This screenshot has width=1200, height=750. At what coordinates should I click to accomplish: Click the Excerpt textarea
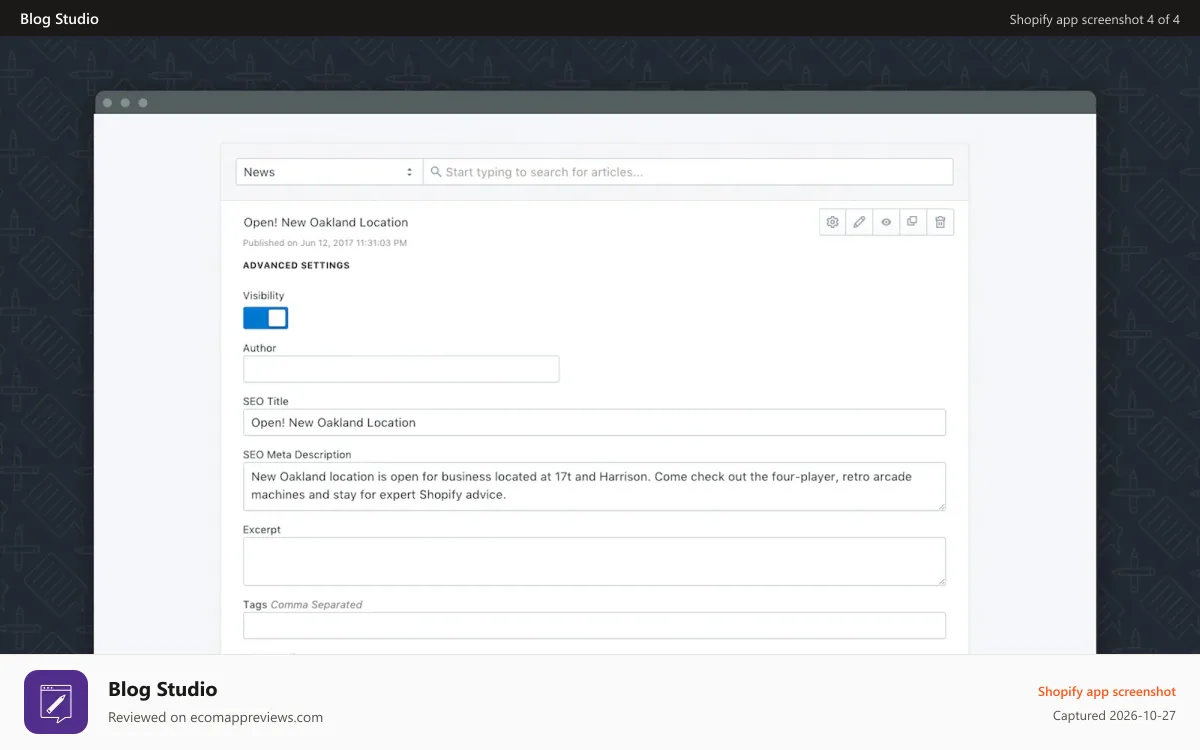coord(594,561)
